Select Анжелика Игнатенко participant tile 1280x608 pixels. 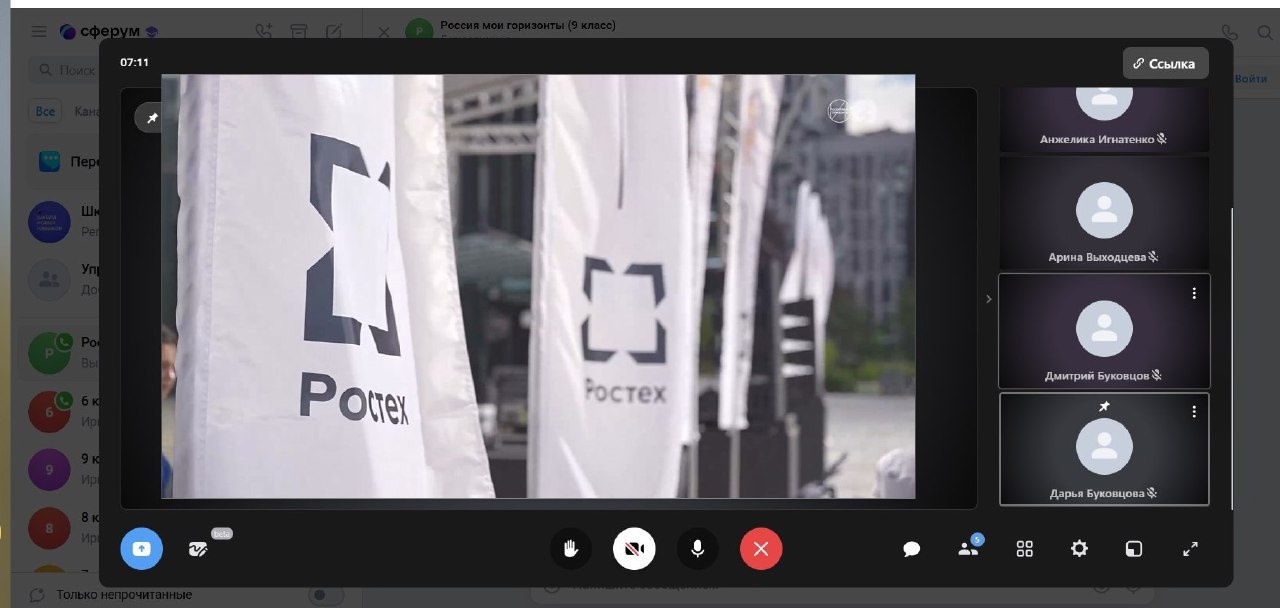pyautogui.click(x=1104, y=119)
